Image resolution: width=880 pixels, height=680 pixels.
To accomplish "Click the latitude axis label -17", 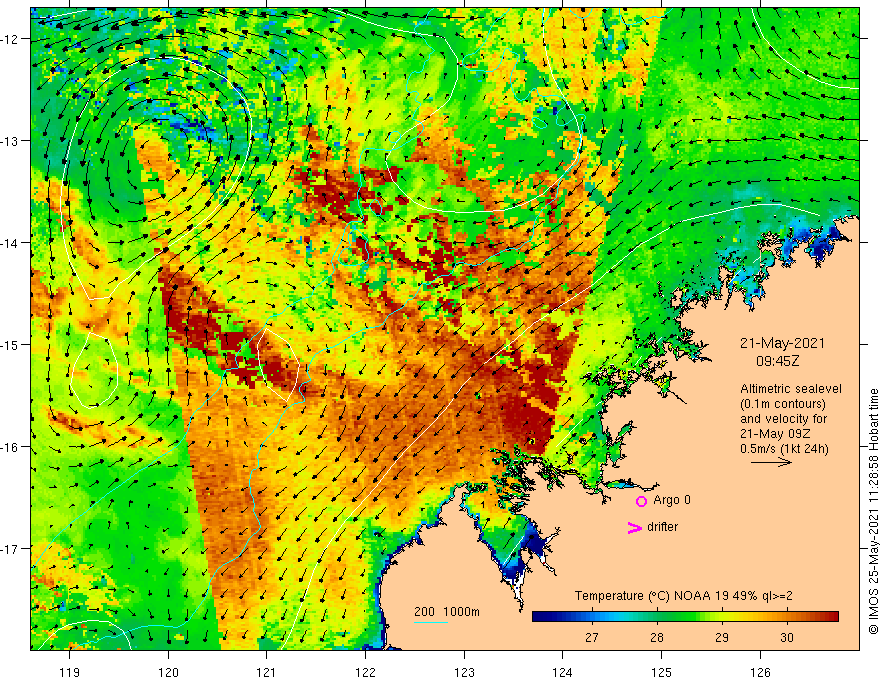I will 10,549.
